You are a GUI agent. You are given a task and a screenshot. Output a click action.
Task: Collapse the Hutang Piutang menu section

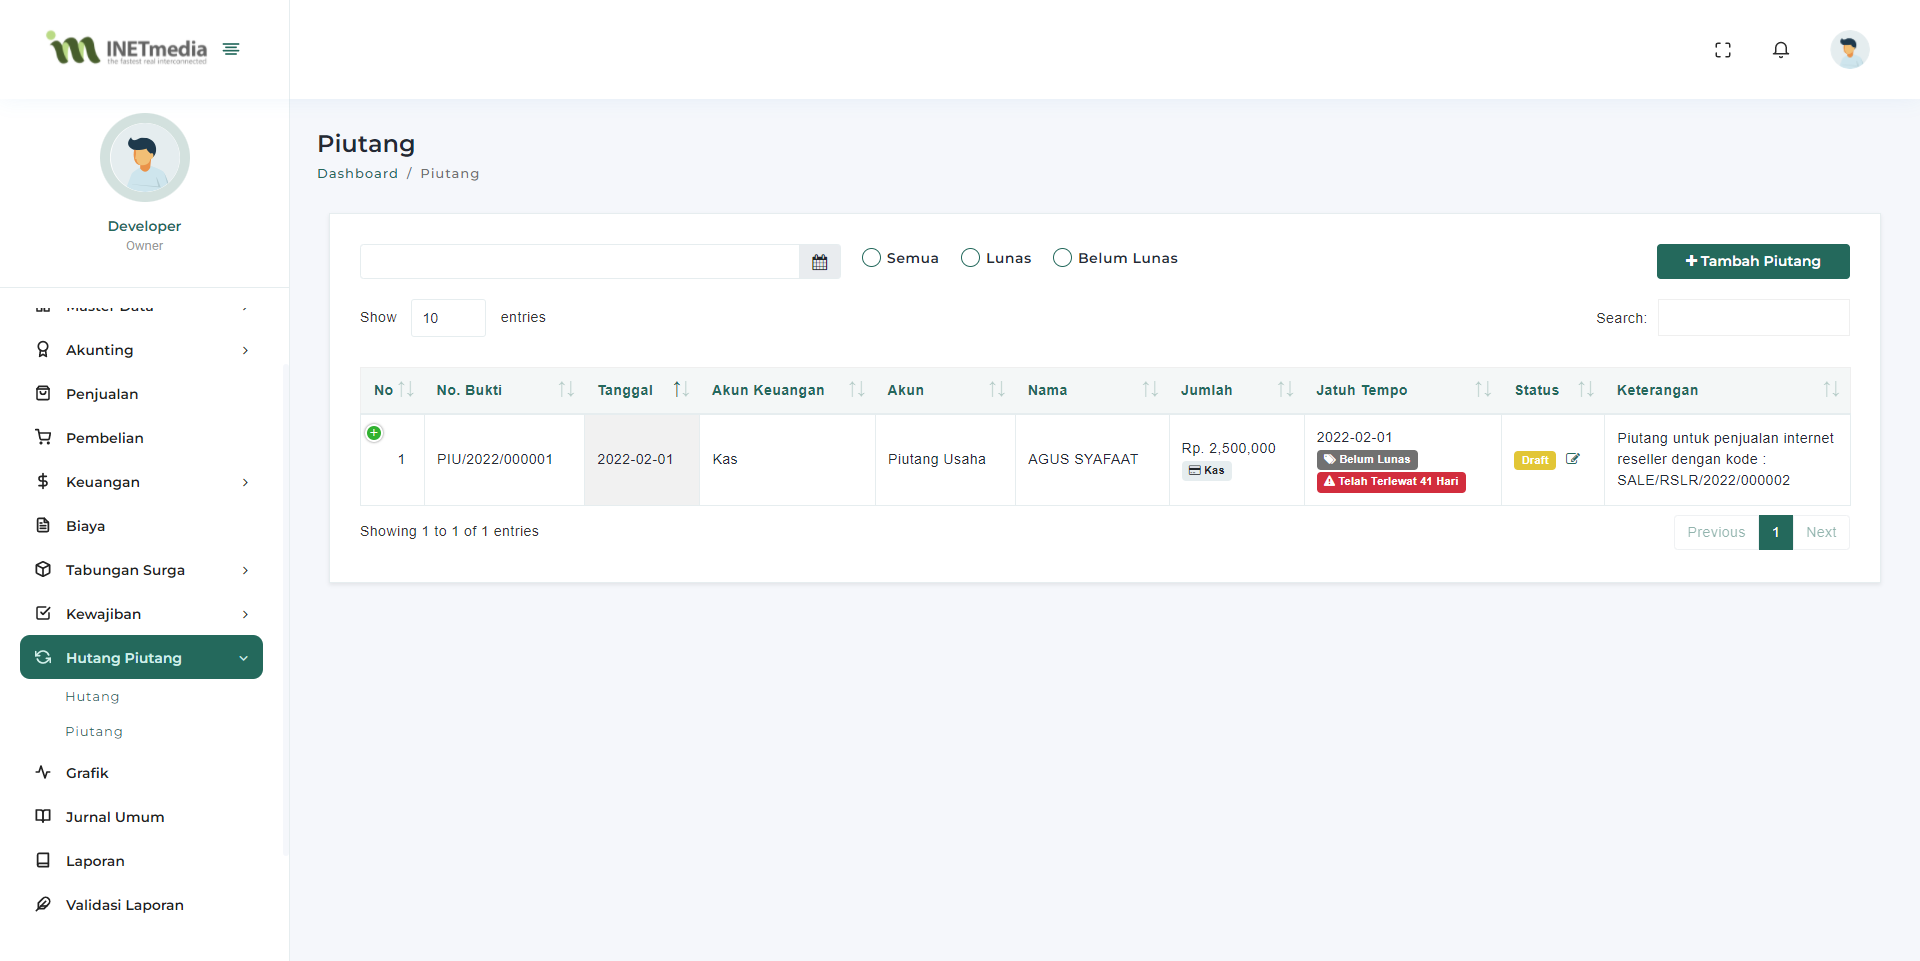[x=141, y=658]
